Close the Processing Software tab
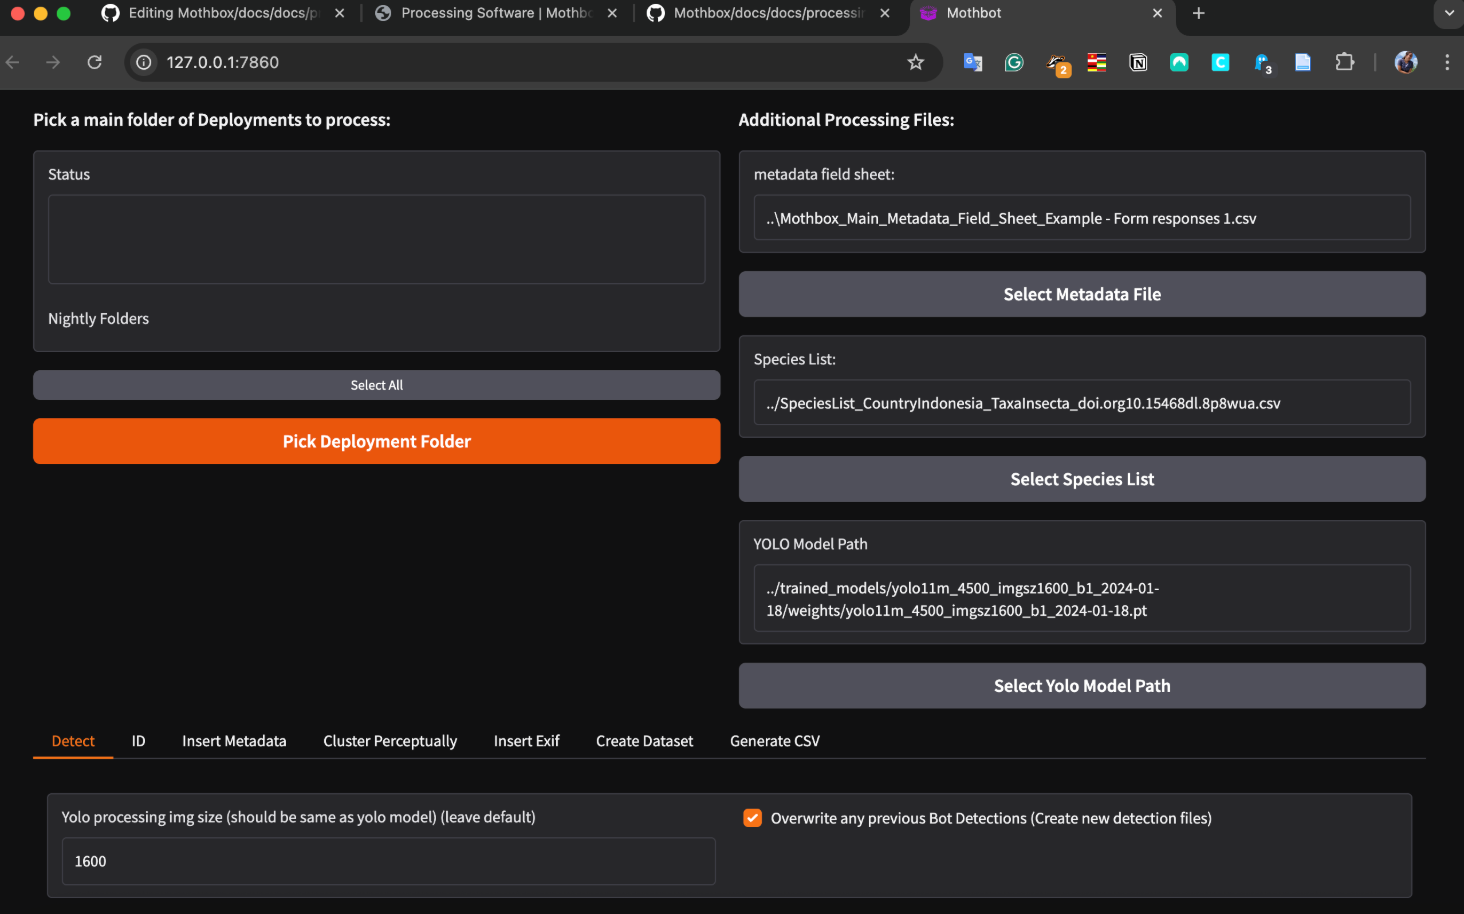 tap(612, 13)
